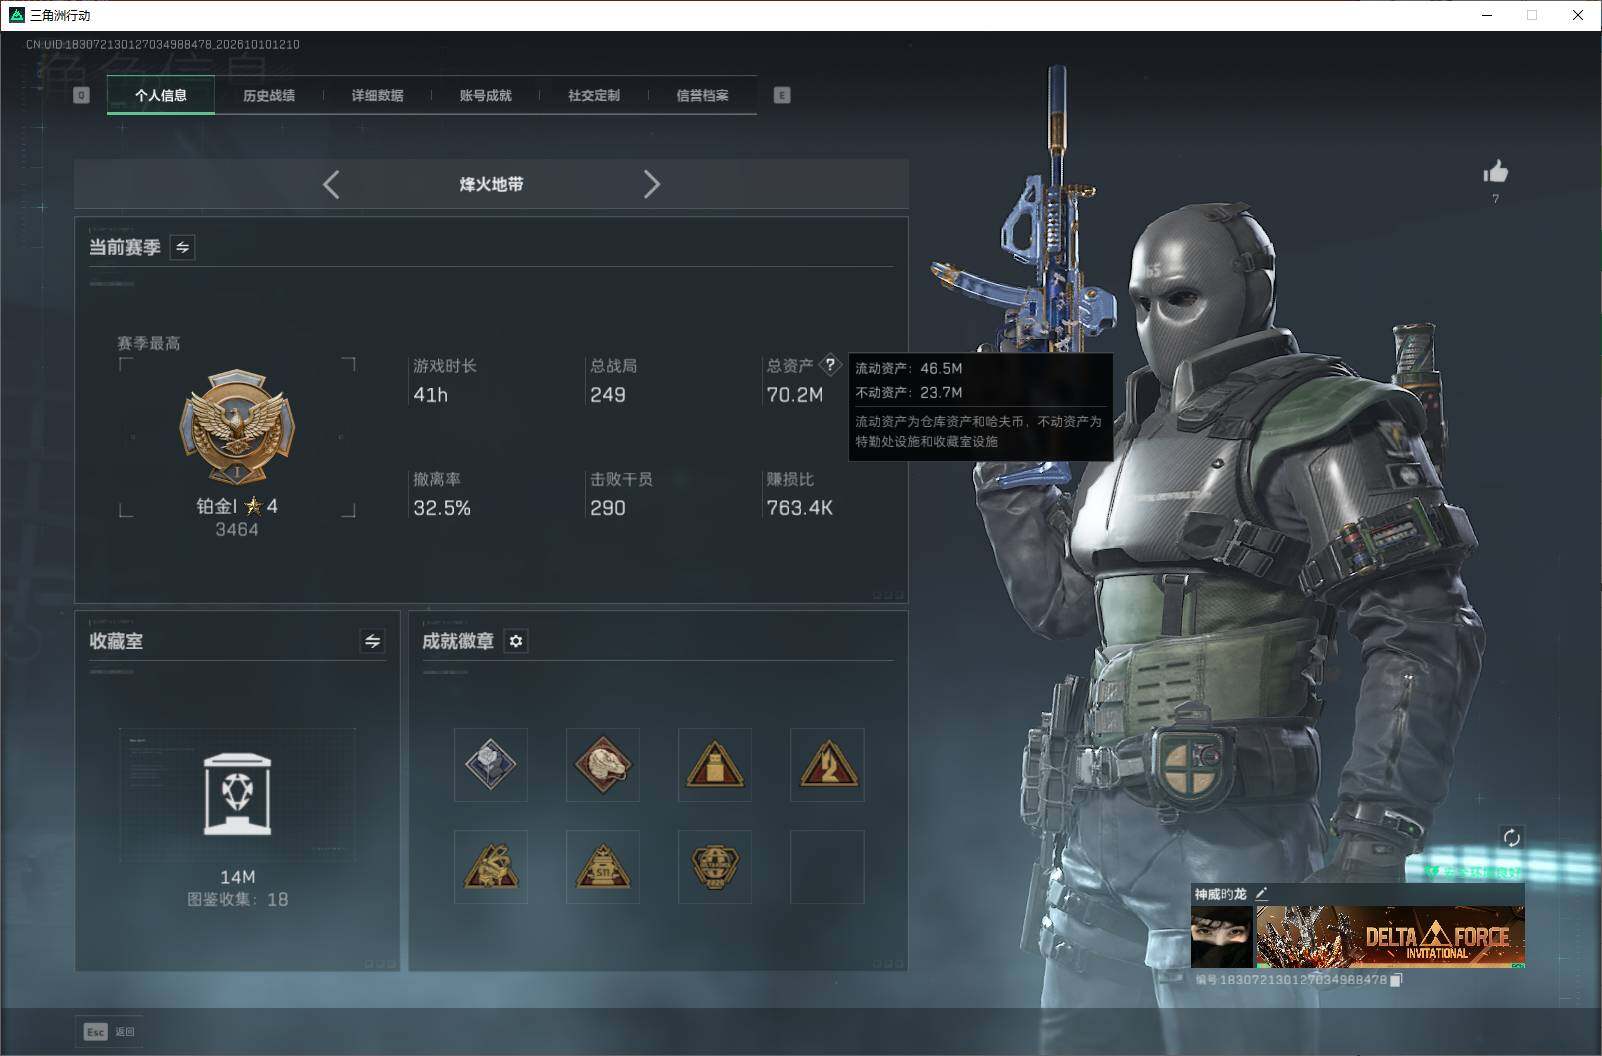Image resolution: width=1602 pixels, height=1056 pixels.
Task: Open 成就徽章 settings gear
Action: tap(516, 641)
